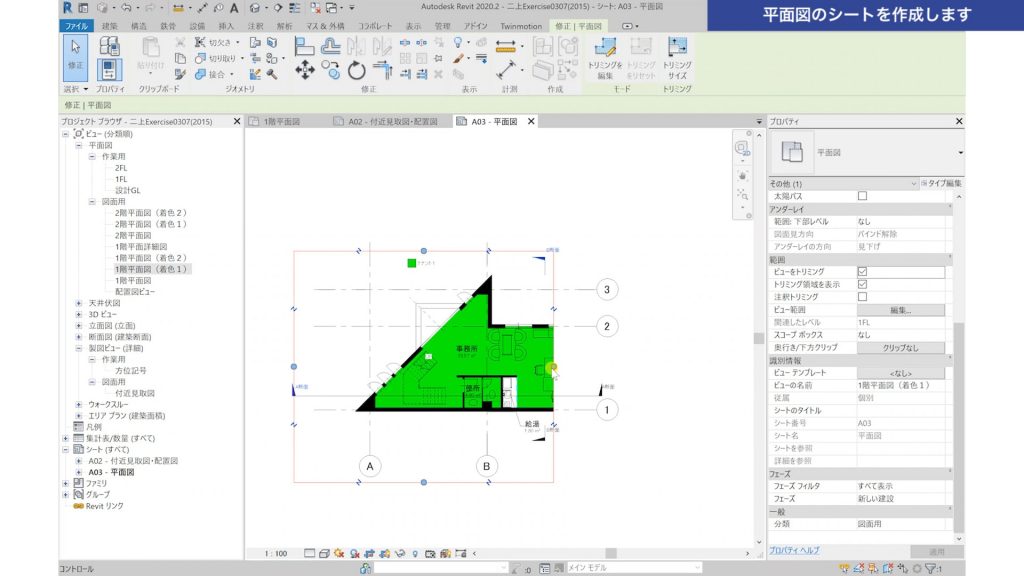Uncheck the ビューをトリミング checkbox
The width and height of the screenshot is (1024, 576).
[862, 272]
